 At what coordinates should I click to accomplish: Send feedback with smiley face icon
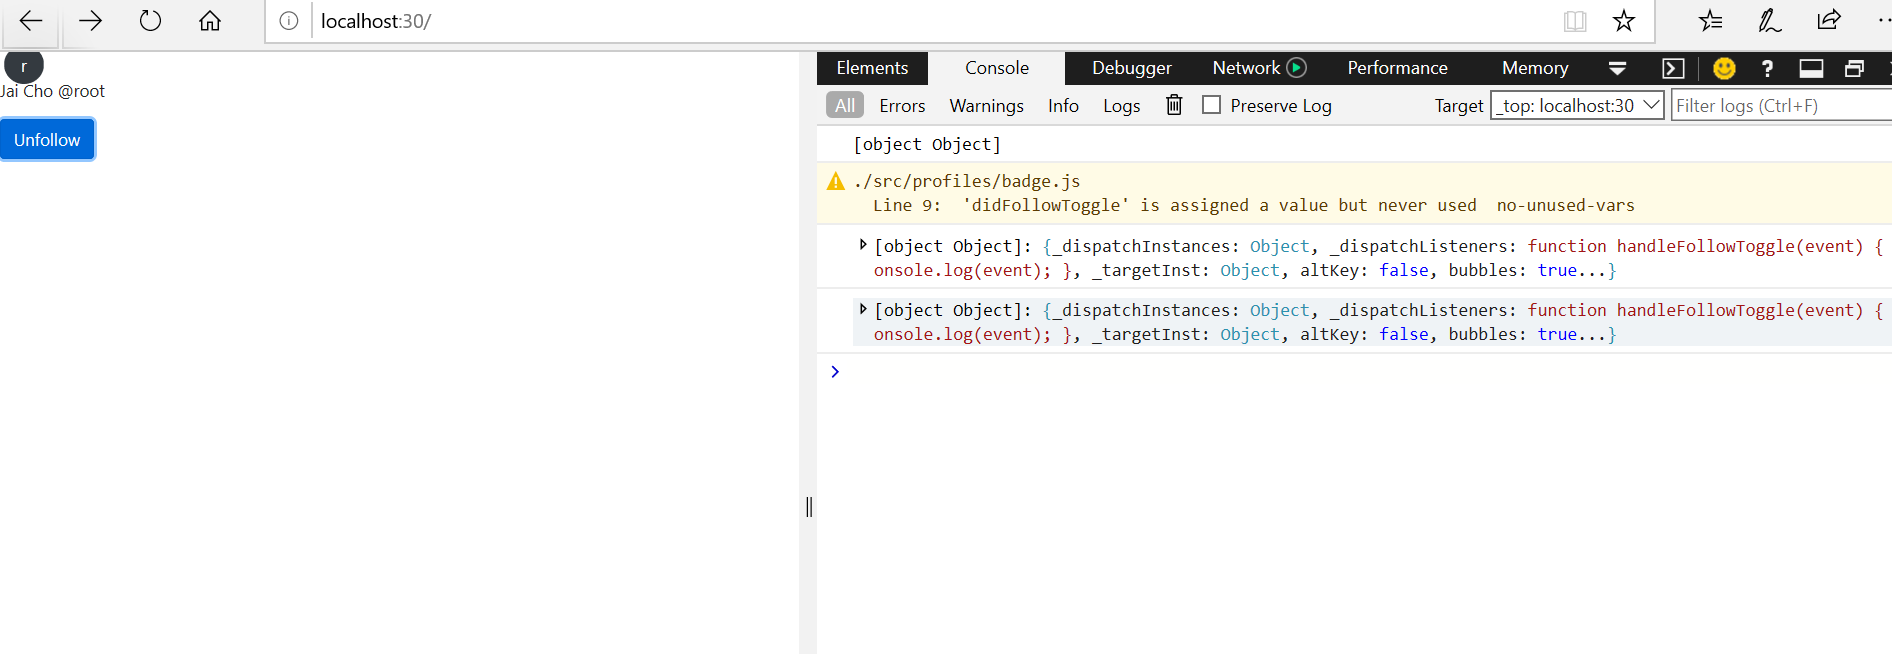pyautogui.click(x=1724, y=68)
